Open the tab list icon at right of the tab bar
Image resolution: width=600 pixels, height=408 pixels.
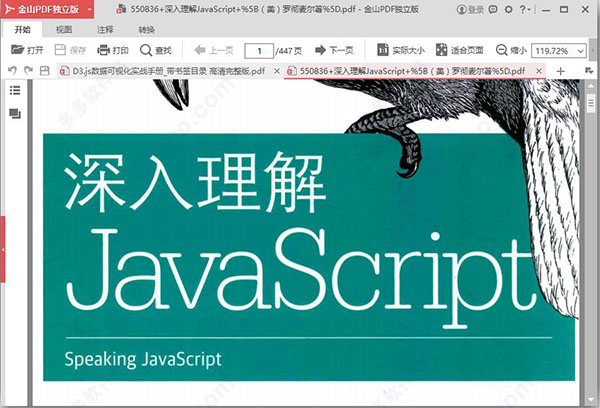pyautogui.click(x=589, y=71)
